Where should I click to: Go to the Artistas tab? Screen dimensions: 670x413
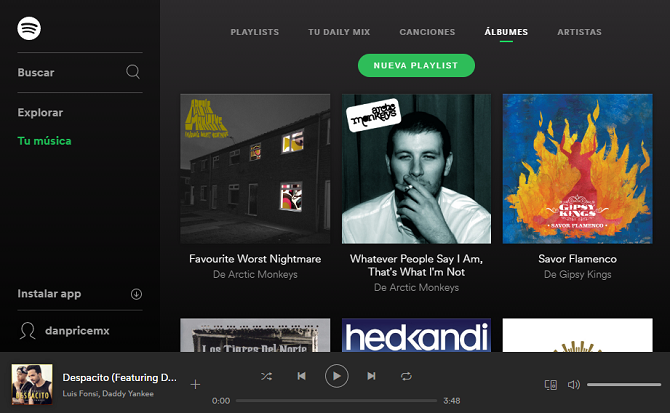(579, 32)
